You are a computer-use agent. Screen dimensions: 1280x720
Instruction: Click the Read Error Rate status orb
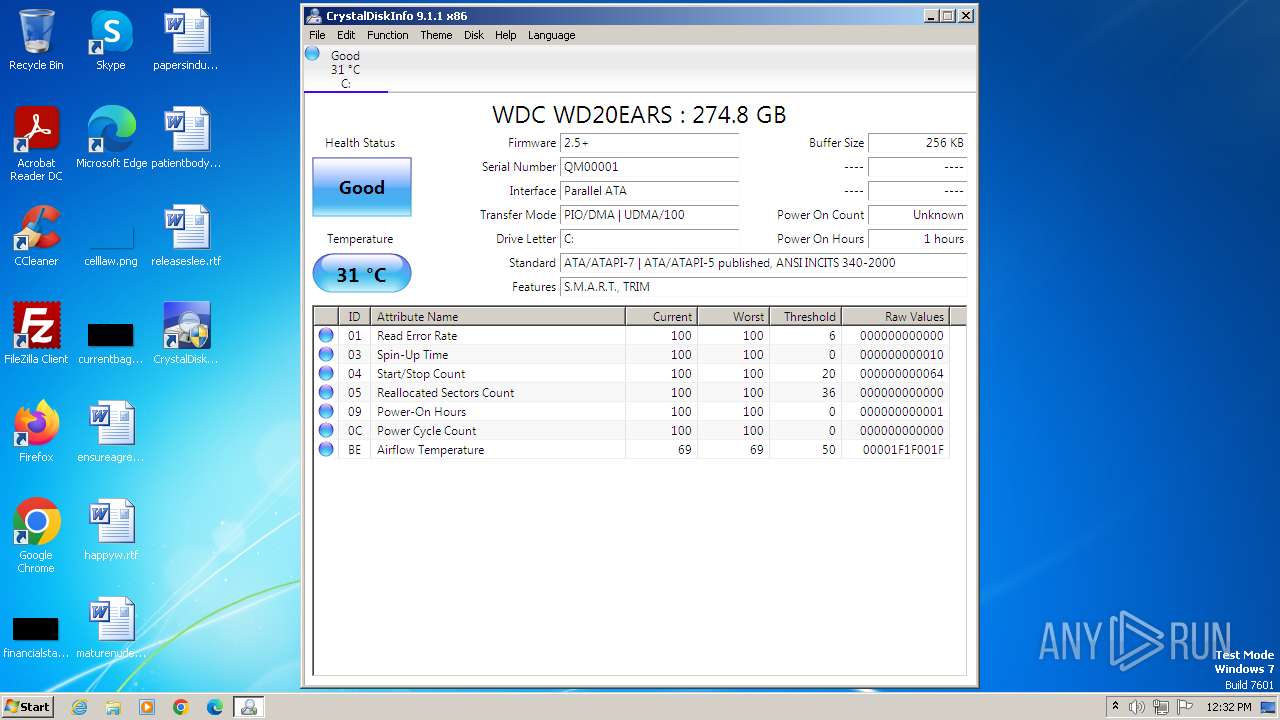pyautogui.click(x=326, y=336)
